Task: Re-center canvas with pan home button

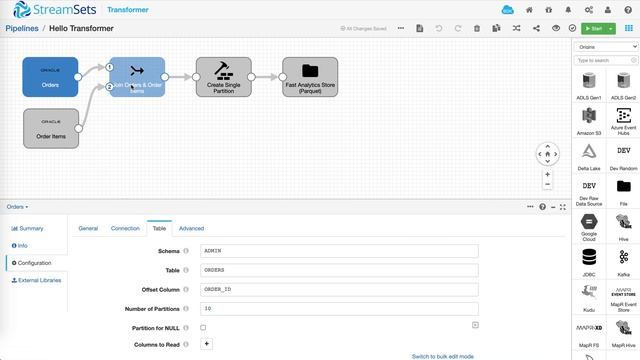Action: tap(547, 154)
